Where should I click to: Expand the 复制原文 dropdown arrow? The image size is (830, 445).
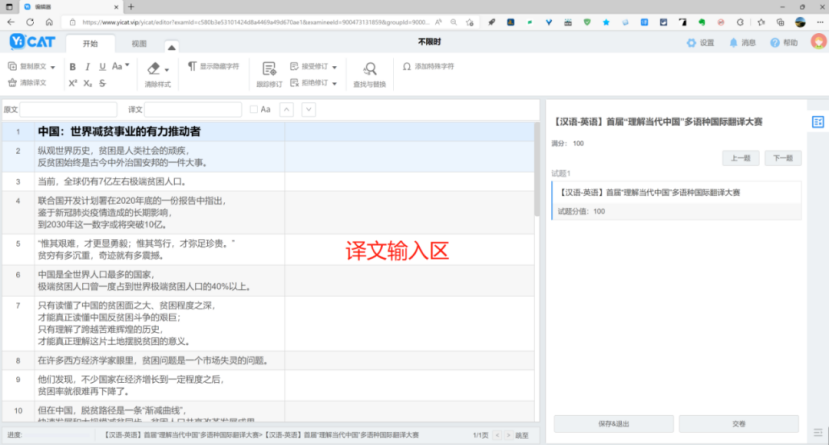coord(54,66)
